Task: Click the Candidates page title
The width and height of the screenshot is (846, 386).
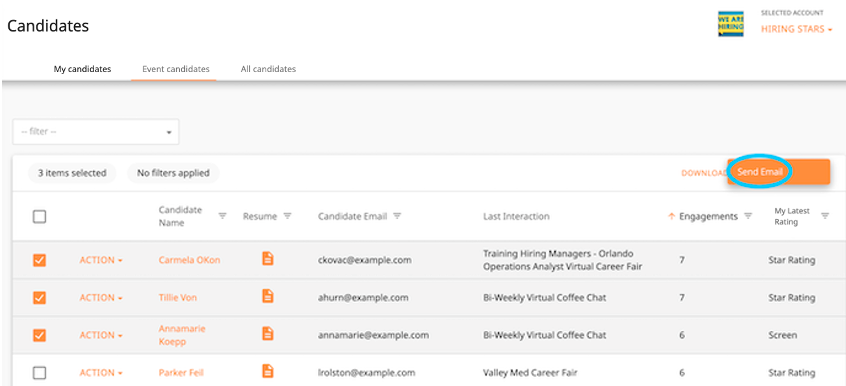Action: coord(48,25)
